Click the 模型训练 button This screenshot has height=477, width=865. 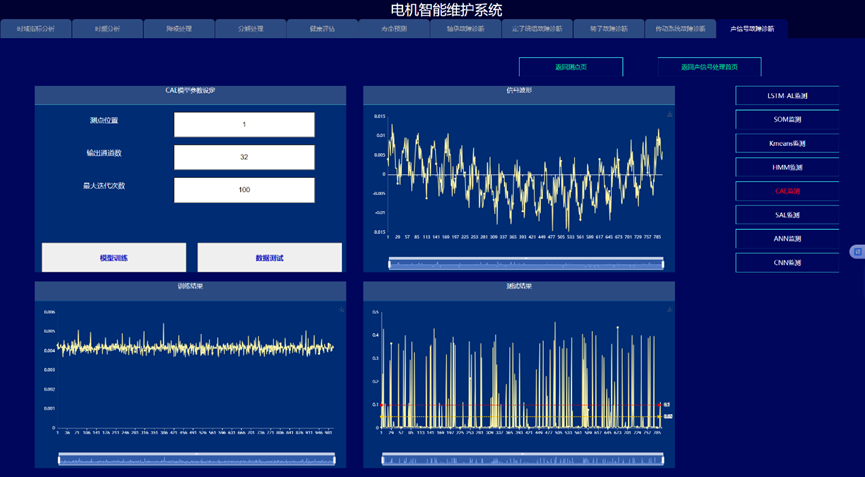[x=114, y=258]
